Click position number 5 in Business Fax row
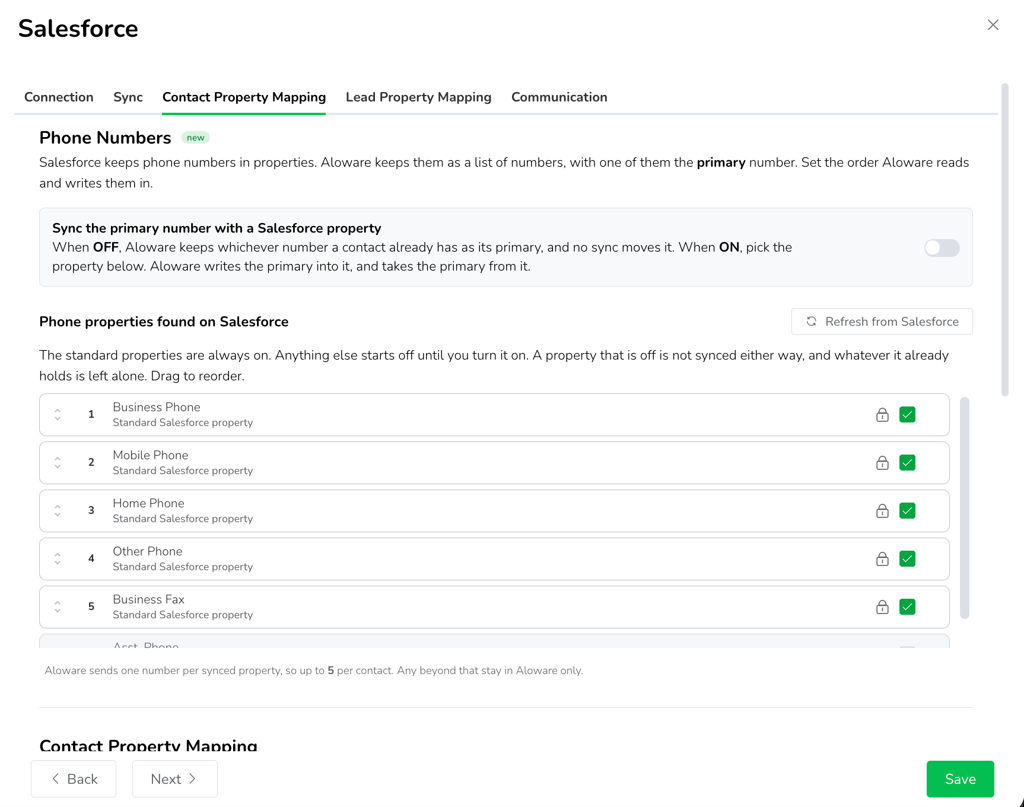The height and width of the screenshot is (807, 1024). pos(91,607)
